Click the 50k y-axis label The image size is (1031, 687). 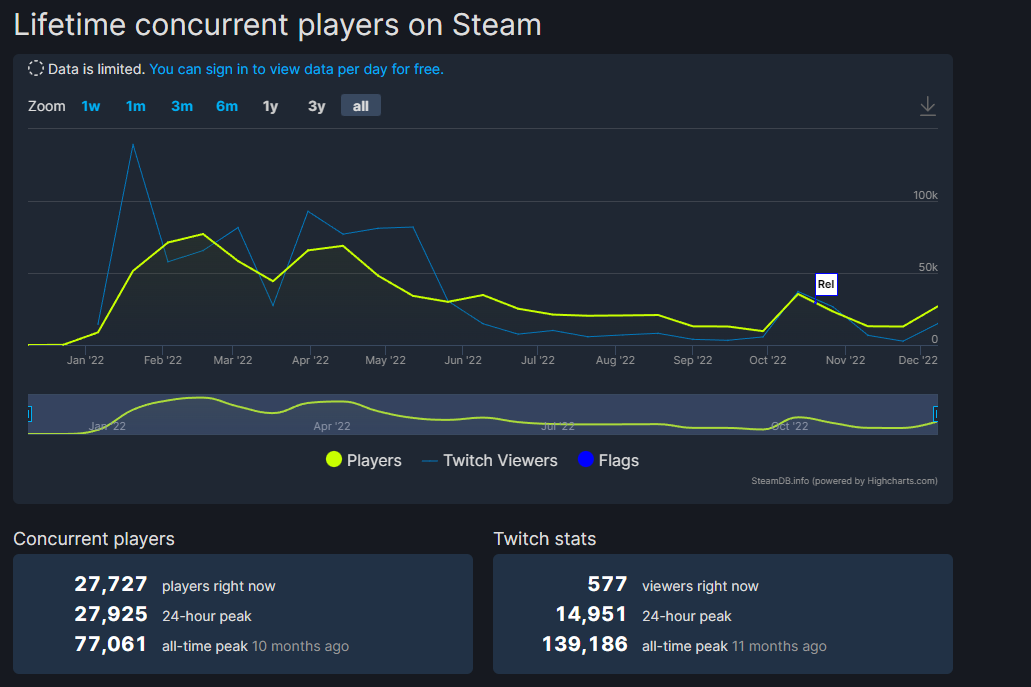point(928,267)
